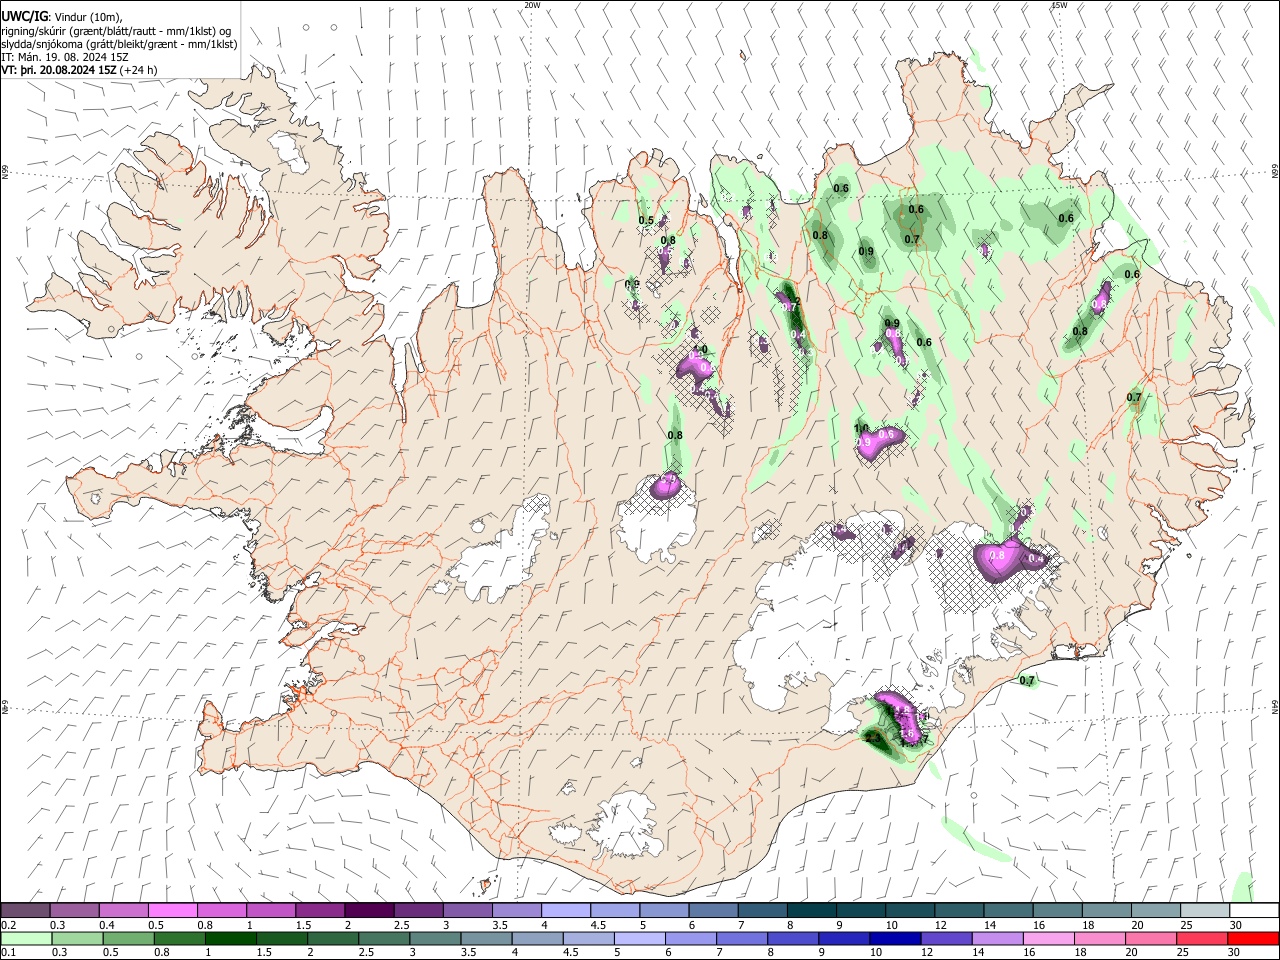Pick the darkest purple 2 mm snow swatch
Image resolution: width=1280 pixels, height=960 pixels.
click(x=368, y=910)
